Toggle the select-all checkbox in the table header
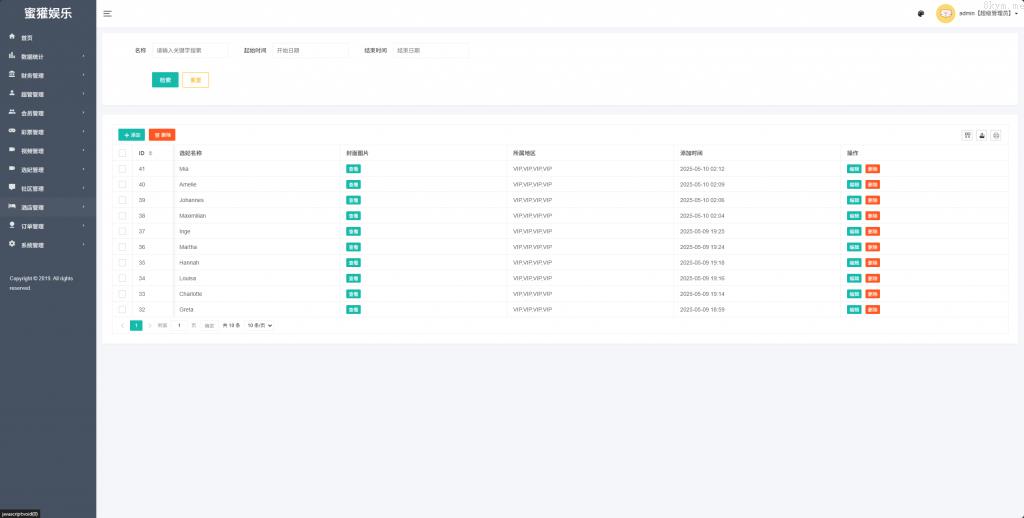The image size is (1024, 518). pos(123,153)
